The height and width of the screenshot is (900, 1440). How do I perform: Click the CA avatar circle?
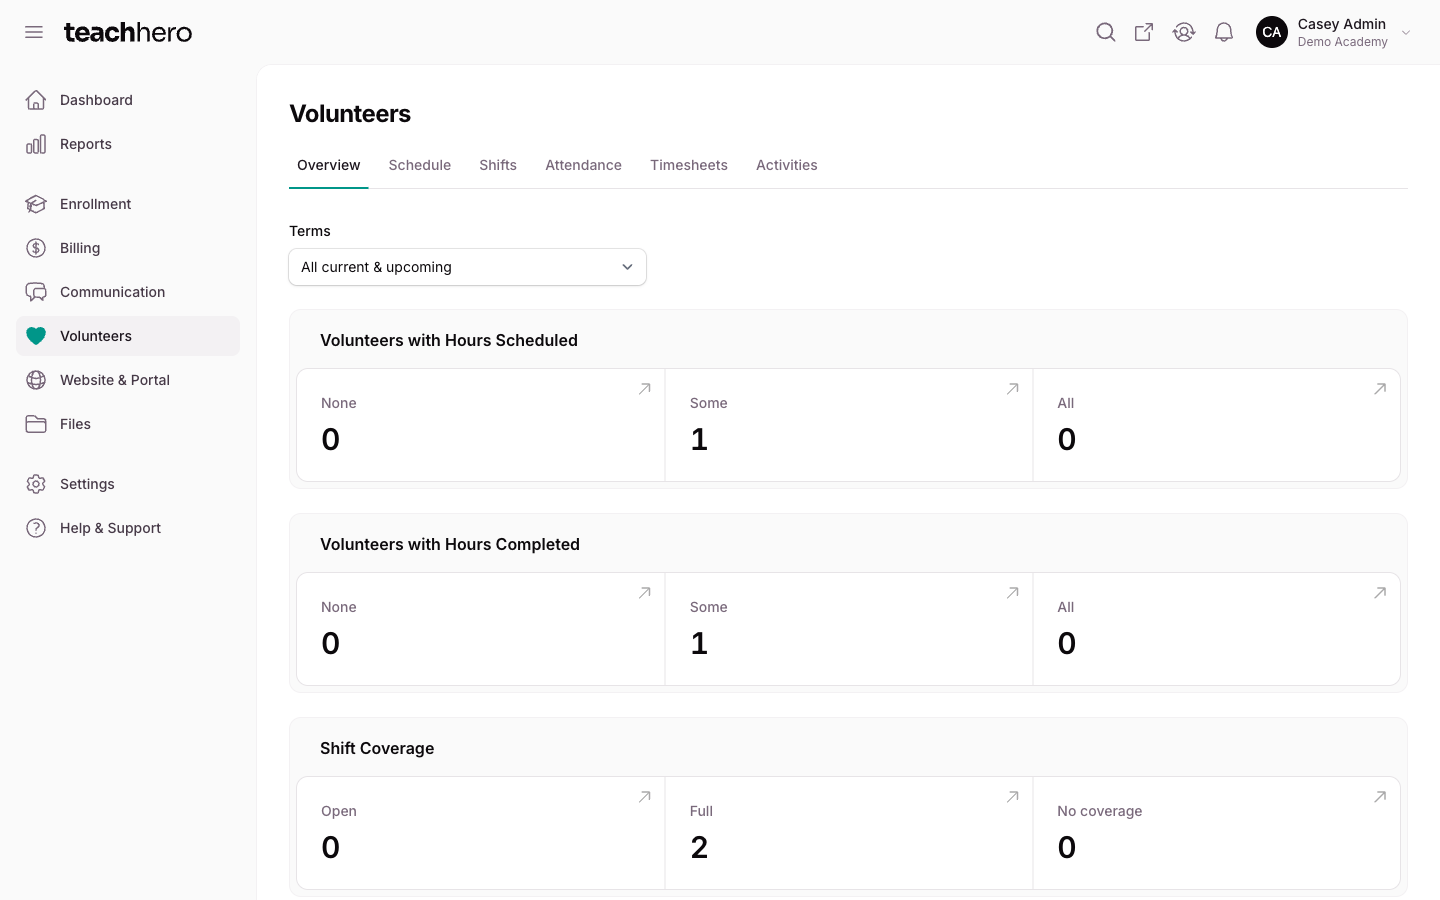click(1272, 32)
